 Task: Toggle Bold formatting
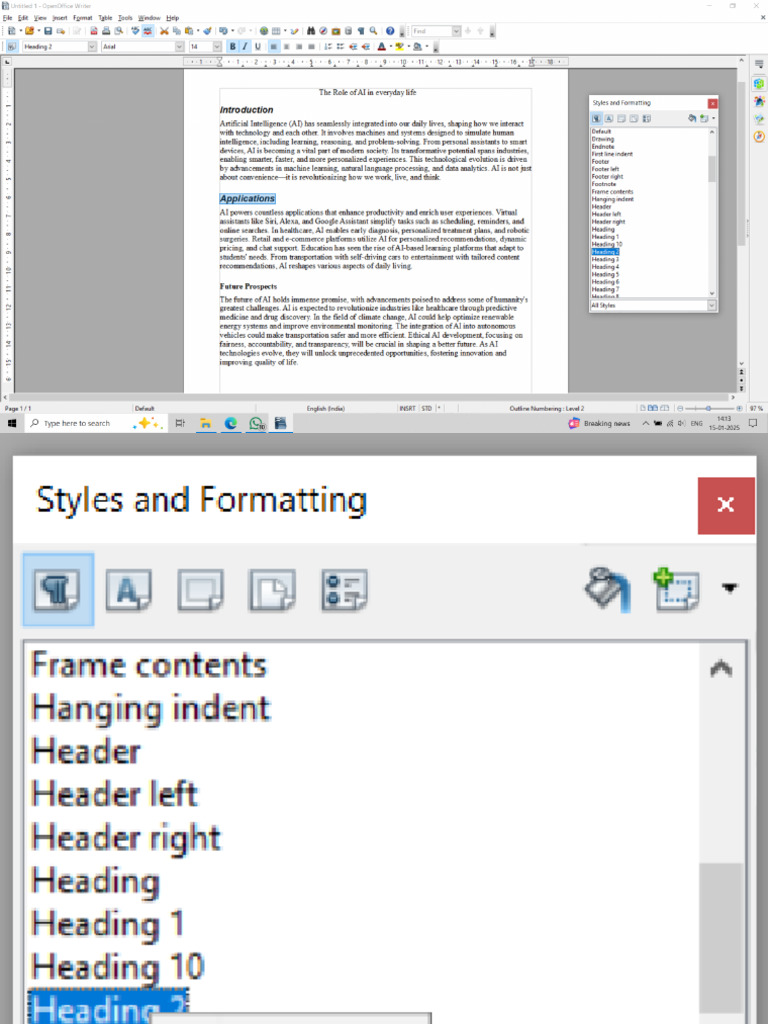233,46
